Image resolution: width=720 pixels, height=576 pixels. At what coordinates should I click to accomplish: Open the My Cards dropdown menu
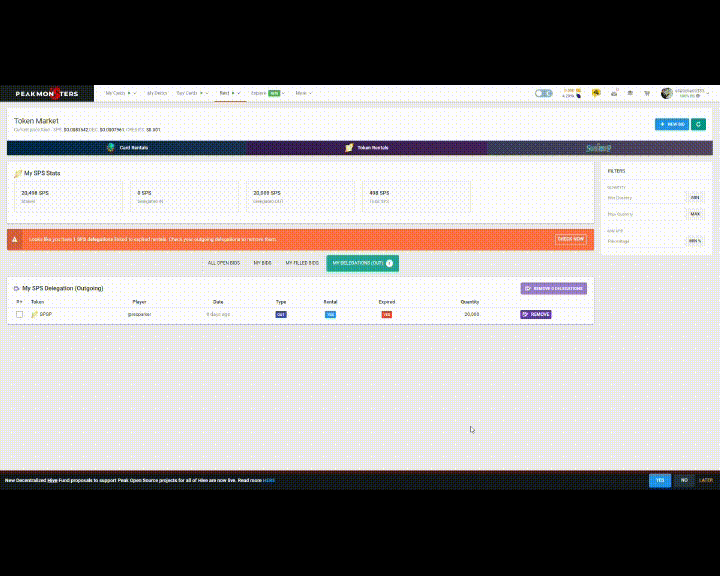pyautogui.click(x=121, y=93)
